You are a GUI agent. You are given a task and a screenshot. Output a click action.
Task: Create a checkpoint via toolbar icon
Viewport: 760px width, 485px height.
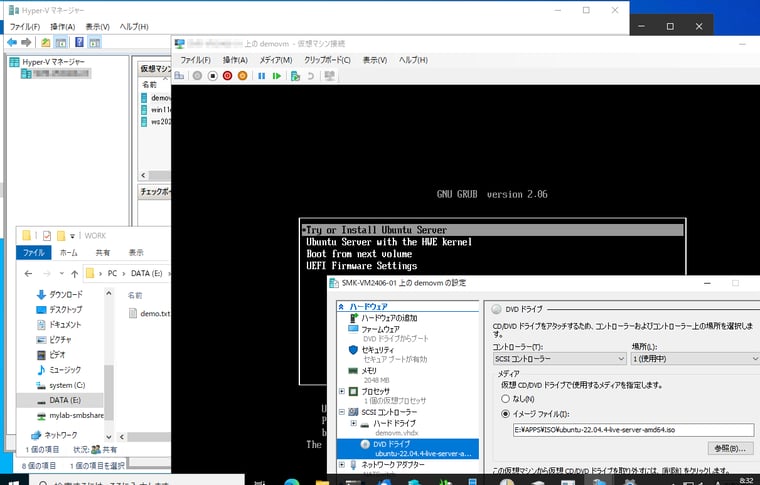click(295, 76)
